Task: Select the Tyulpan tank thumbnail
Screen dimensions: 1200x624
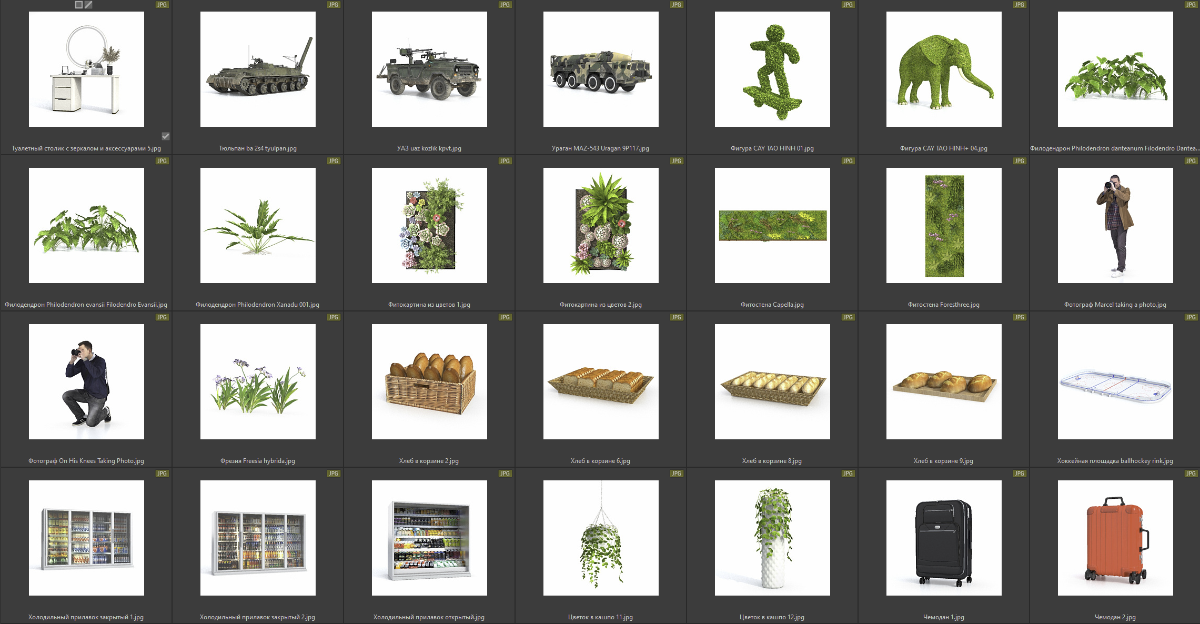Action: (257, 69)
